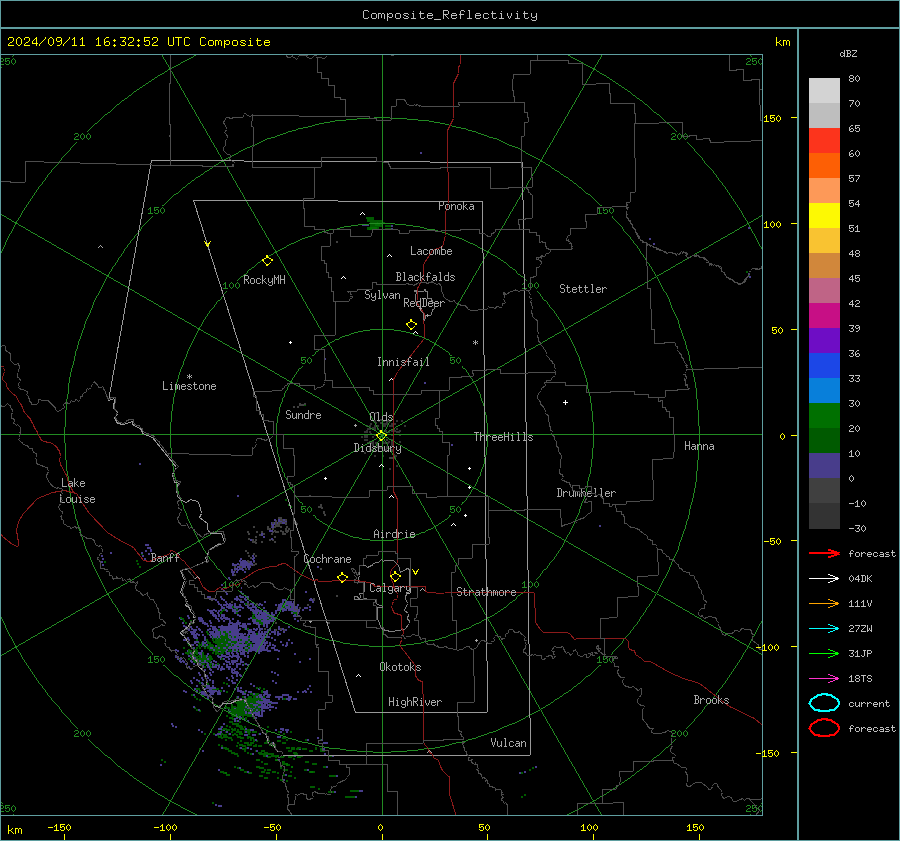The width and height of the screenshot is (900, 841).
Task: Click the Stettler town label
Action: coord(583,289)
